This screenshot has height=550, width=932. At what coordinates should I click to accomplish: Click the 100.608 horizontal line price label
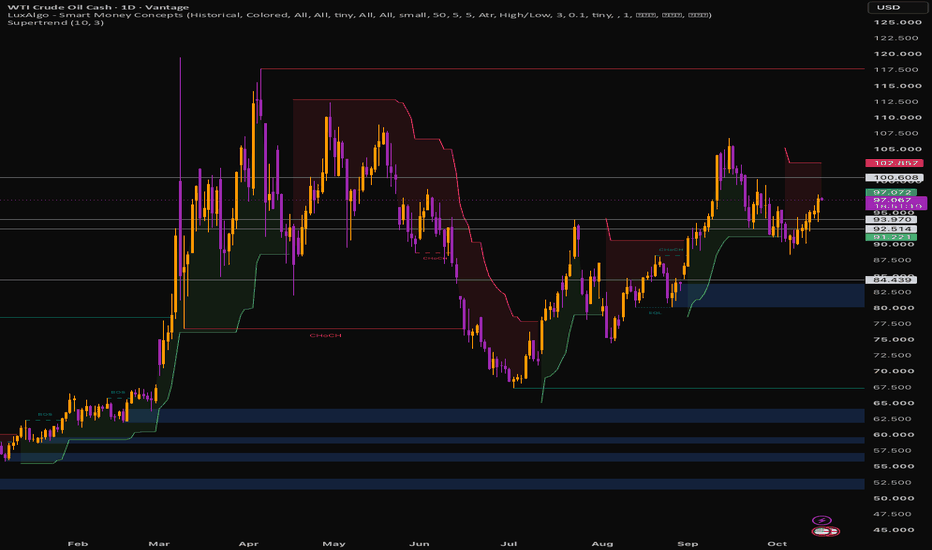pos(895,178)
